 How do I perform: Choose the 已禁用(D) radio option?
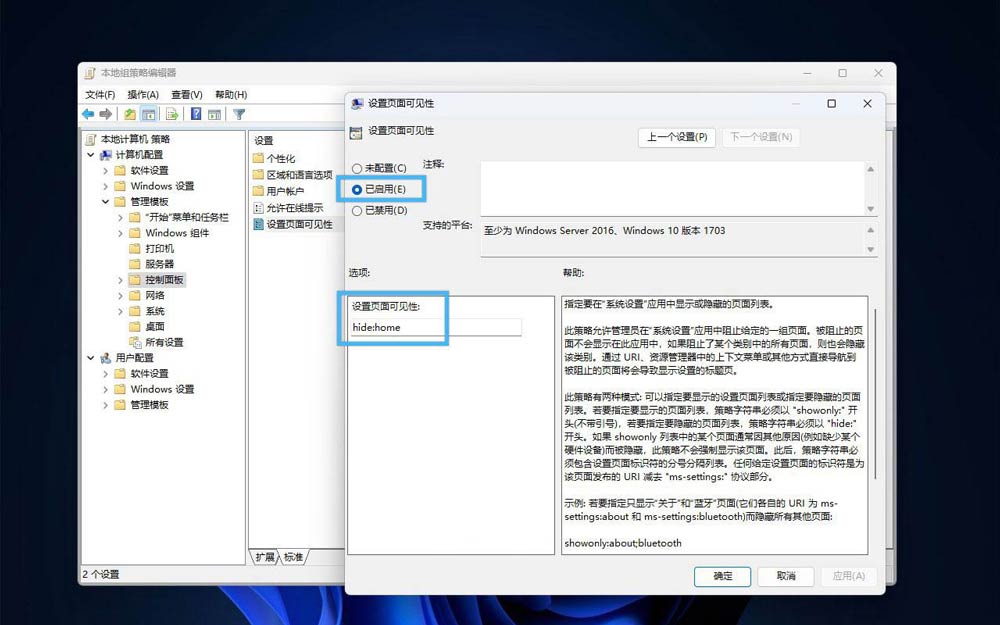(x=357, y=211)
